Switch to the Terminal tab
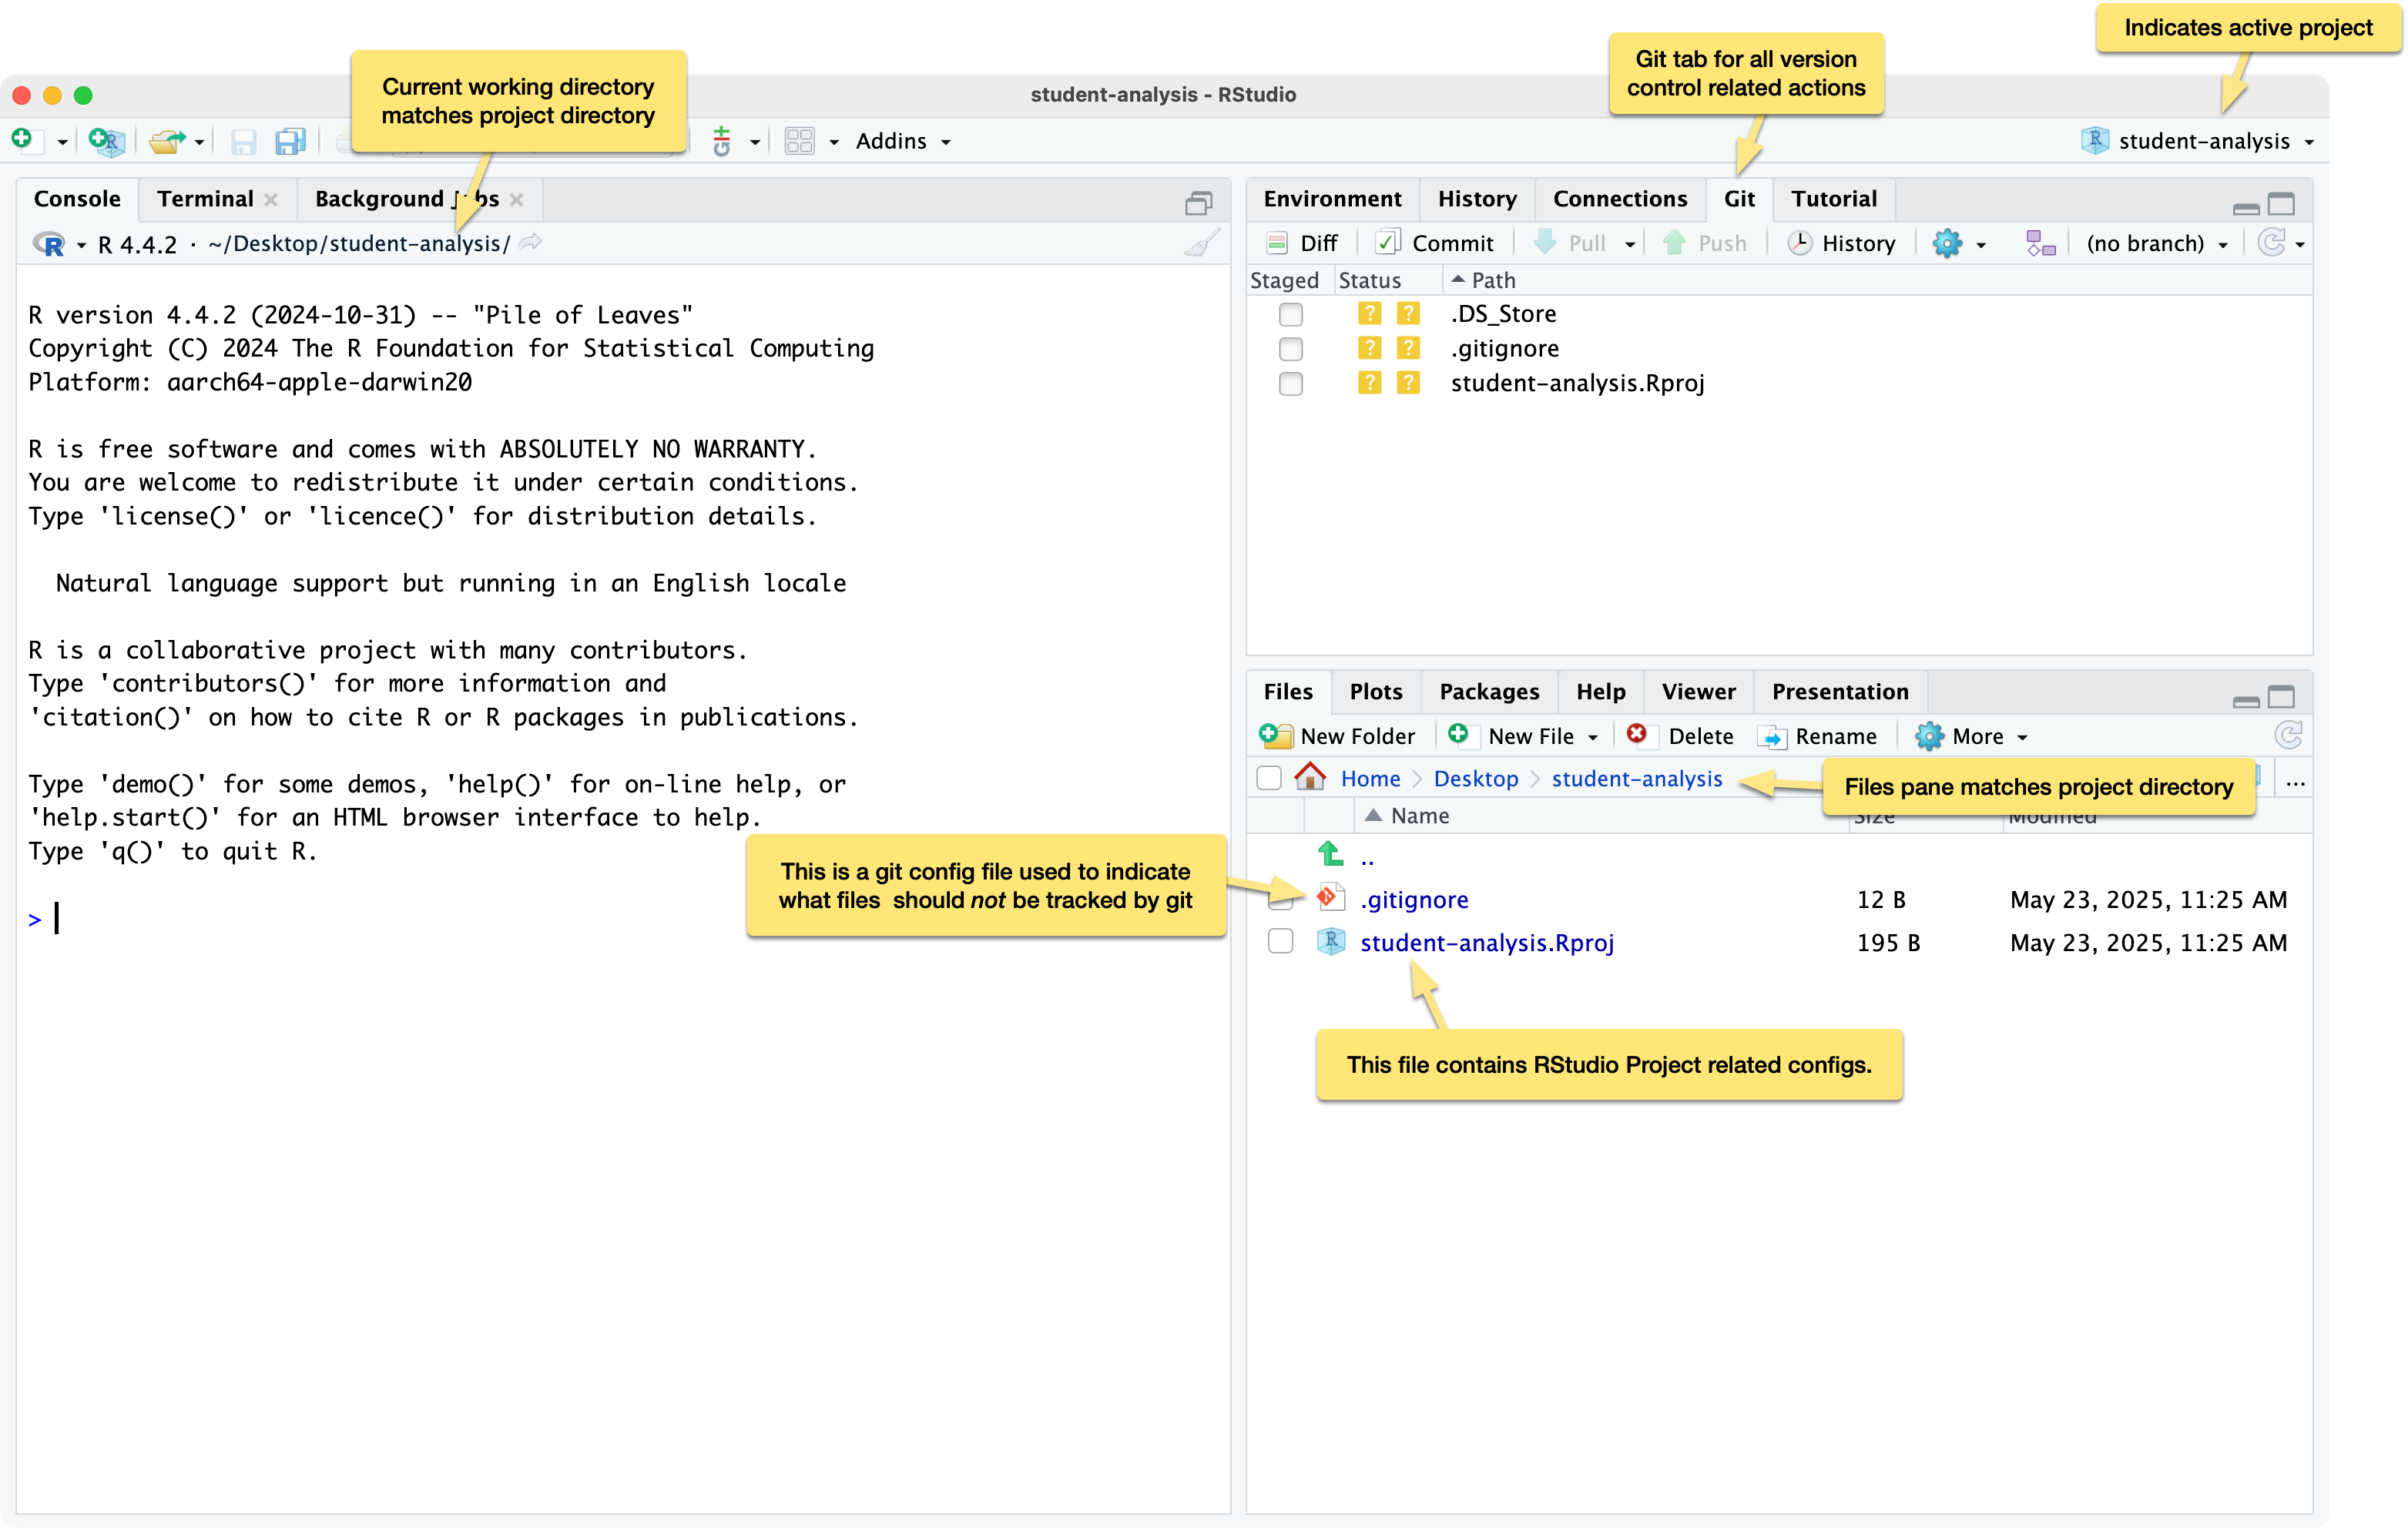This screenshot has height=1528, width=2408. click(x=205, y=198)
